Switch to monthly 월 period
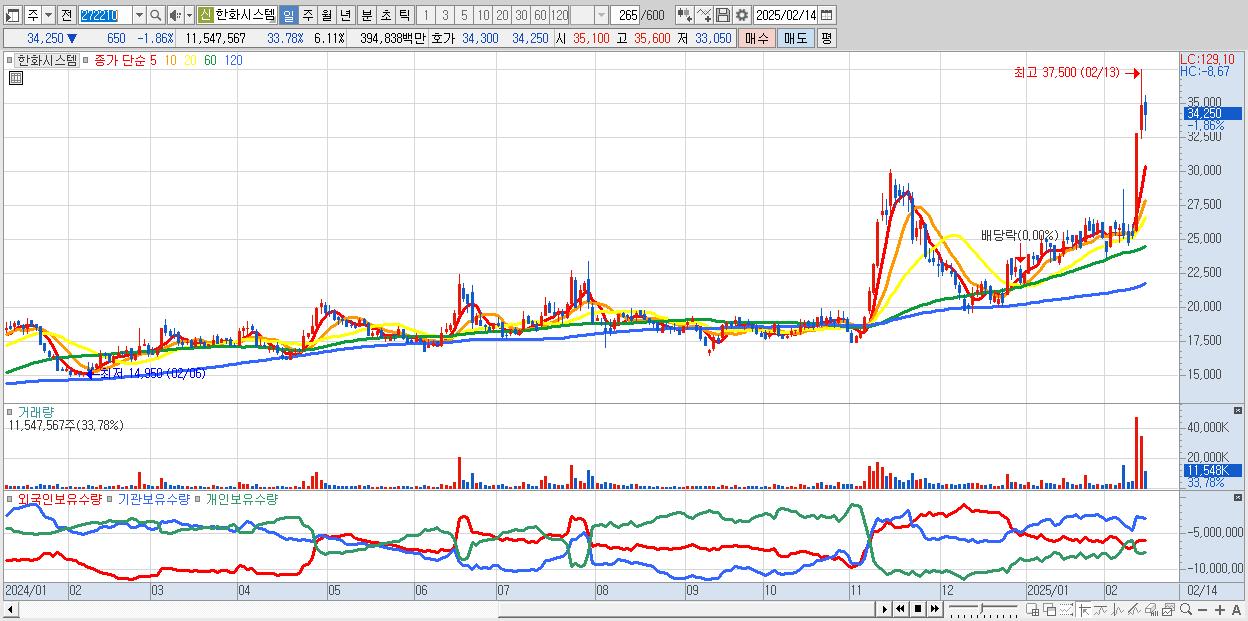This screenshot has width=1248, height=621. pyautogui.click(x=326, y=15)
